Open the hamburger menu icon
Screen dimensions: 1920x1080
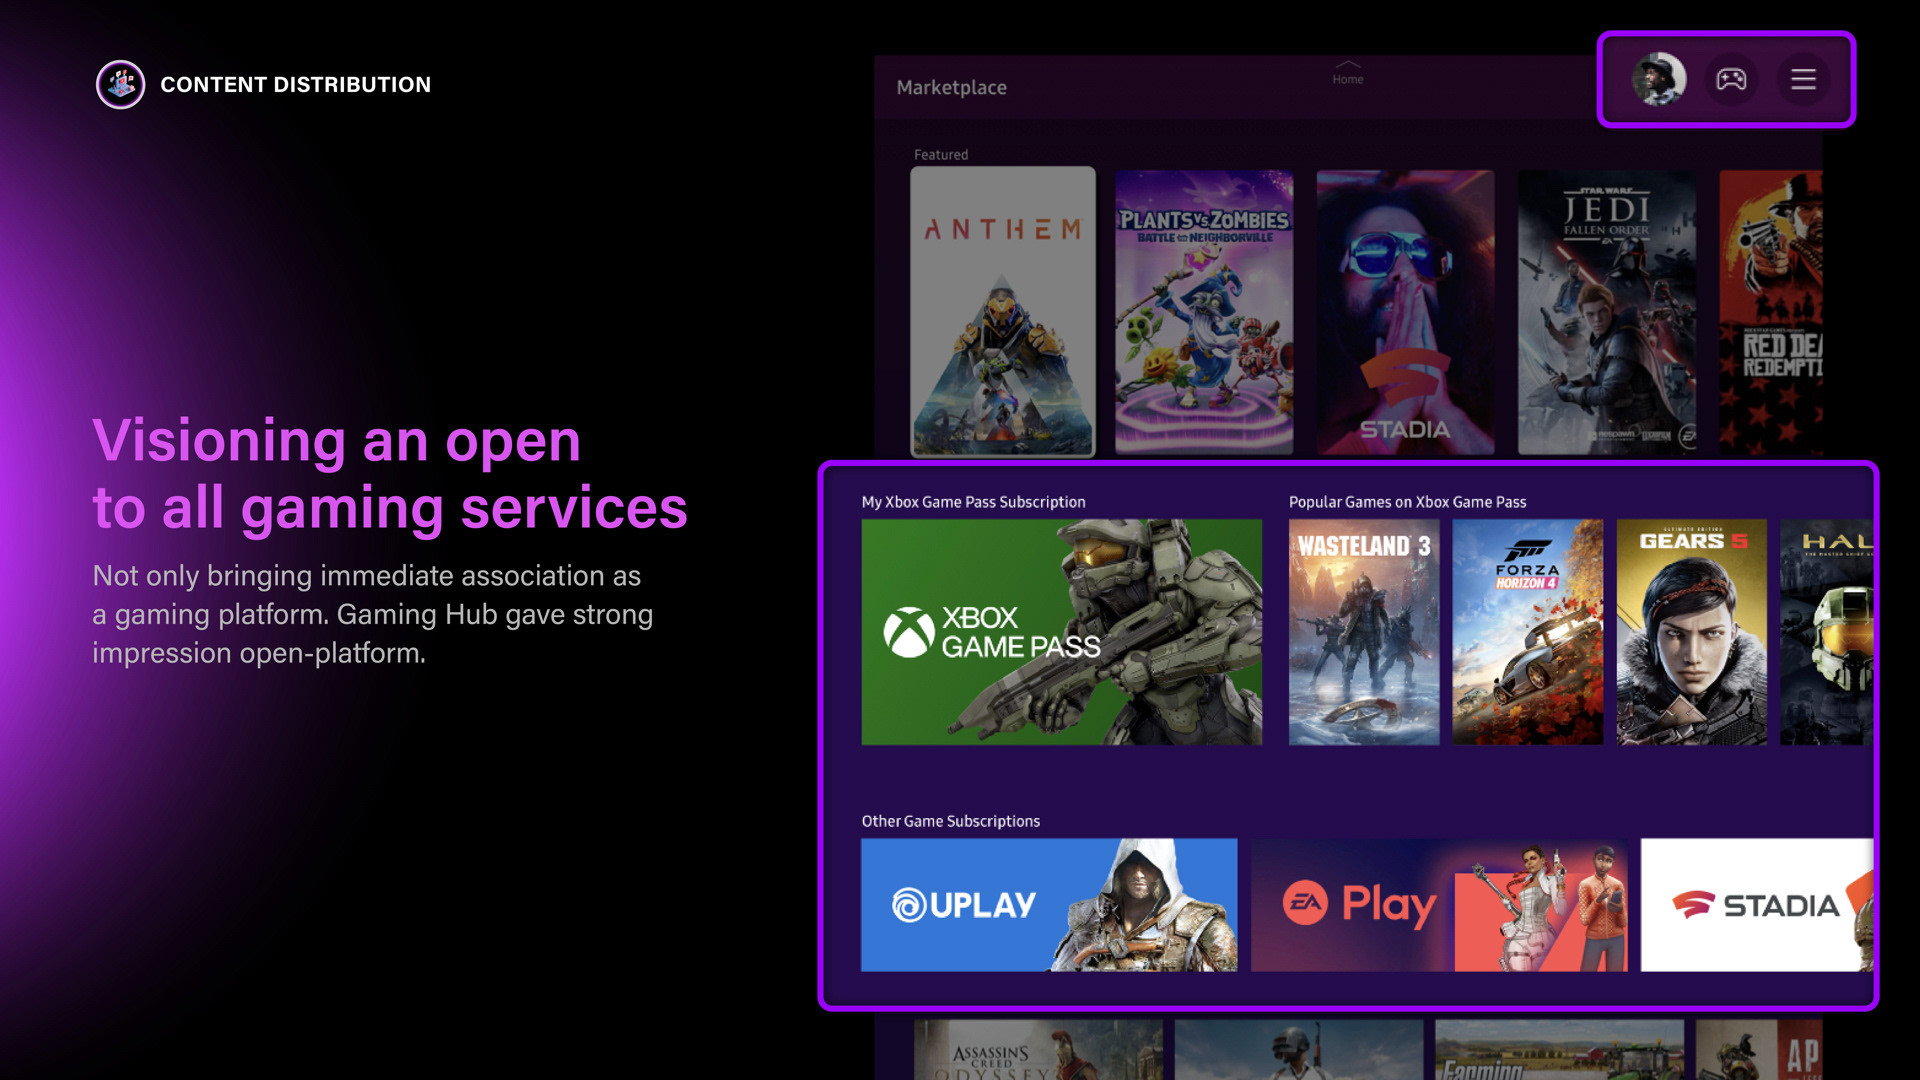(1803, 79)
